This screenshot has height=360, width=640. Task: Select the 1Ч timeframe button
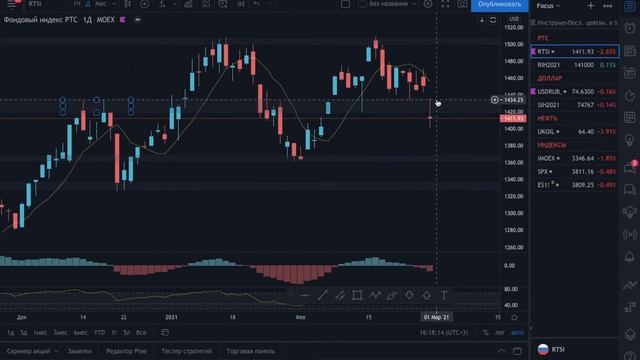(x=77, y=4)
